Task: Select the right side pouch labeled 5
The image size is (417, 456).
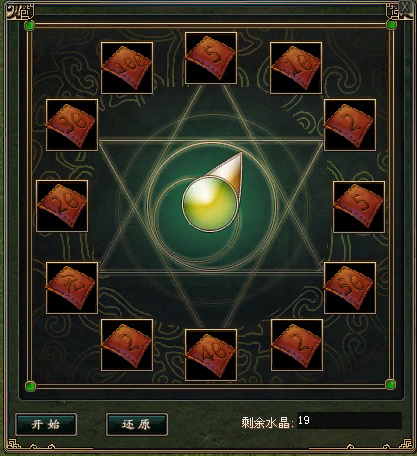Action: click(x=359, y=207)
